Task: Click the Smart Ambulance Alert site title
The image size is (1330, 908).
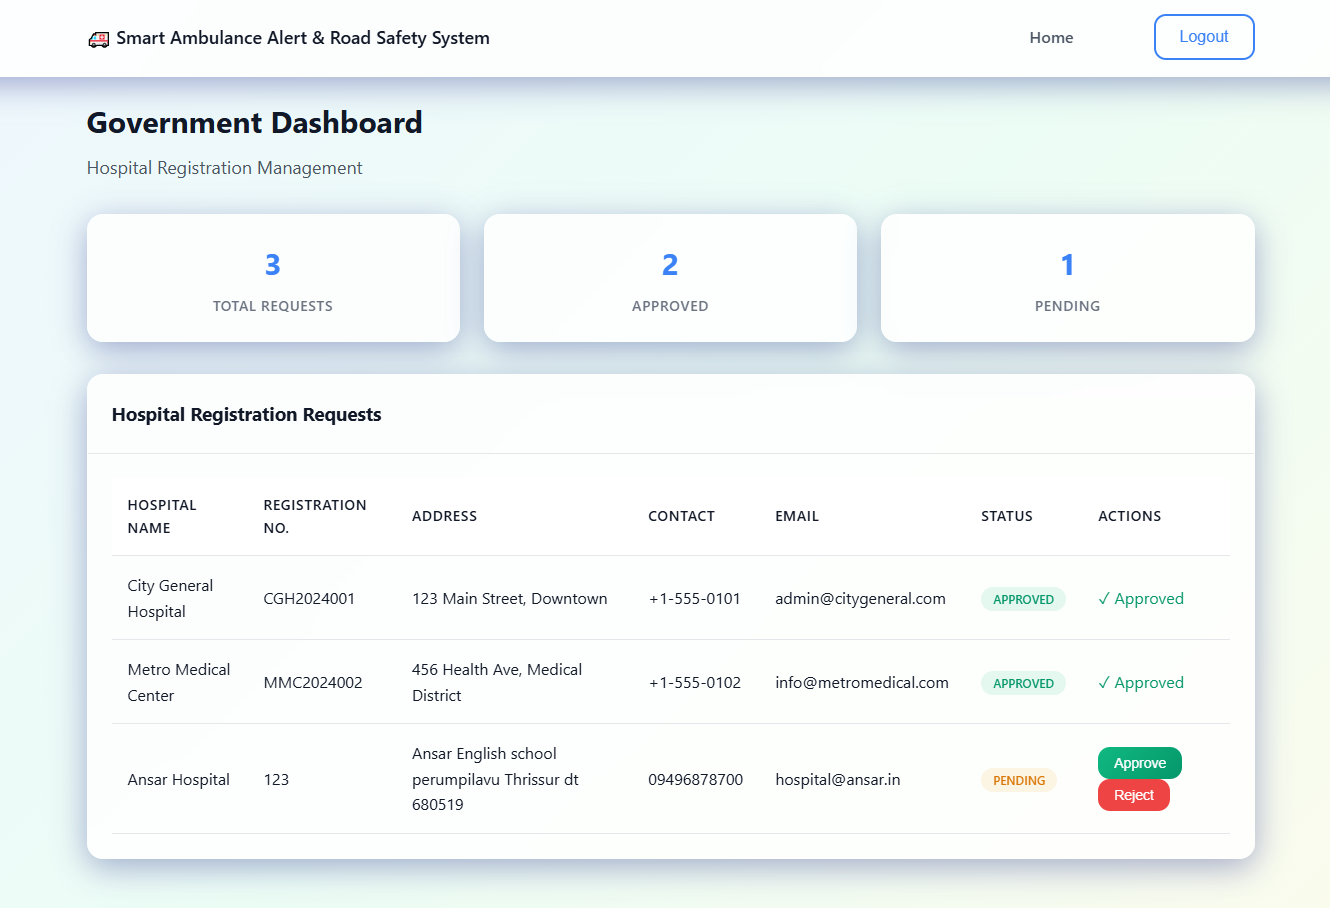Action: 303,38
